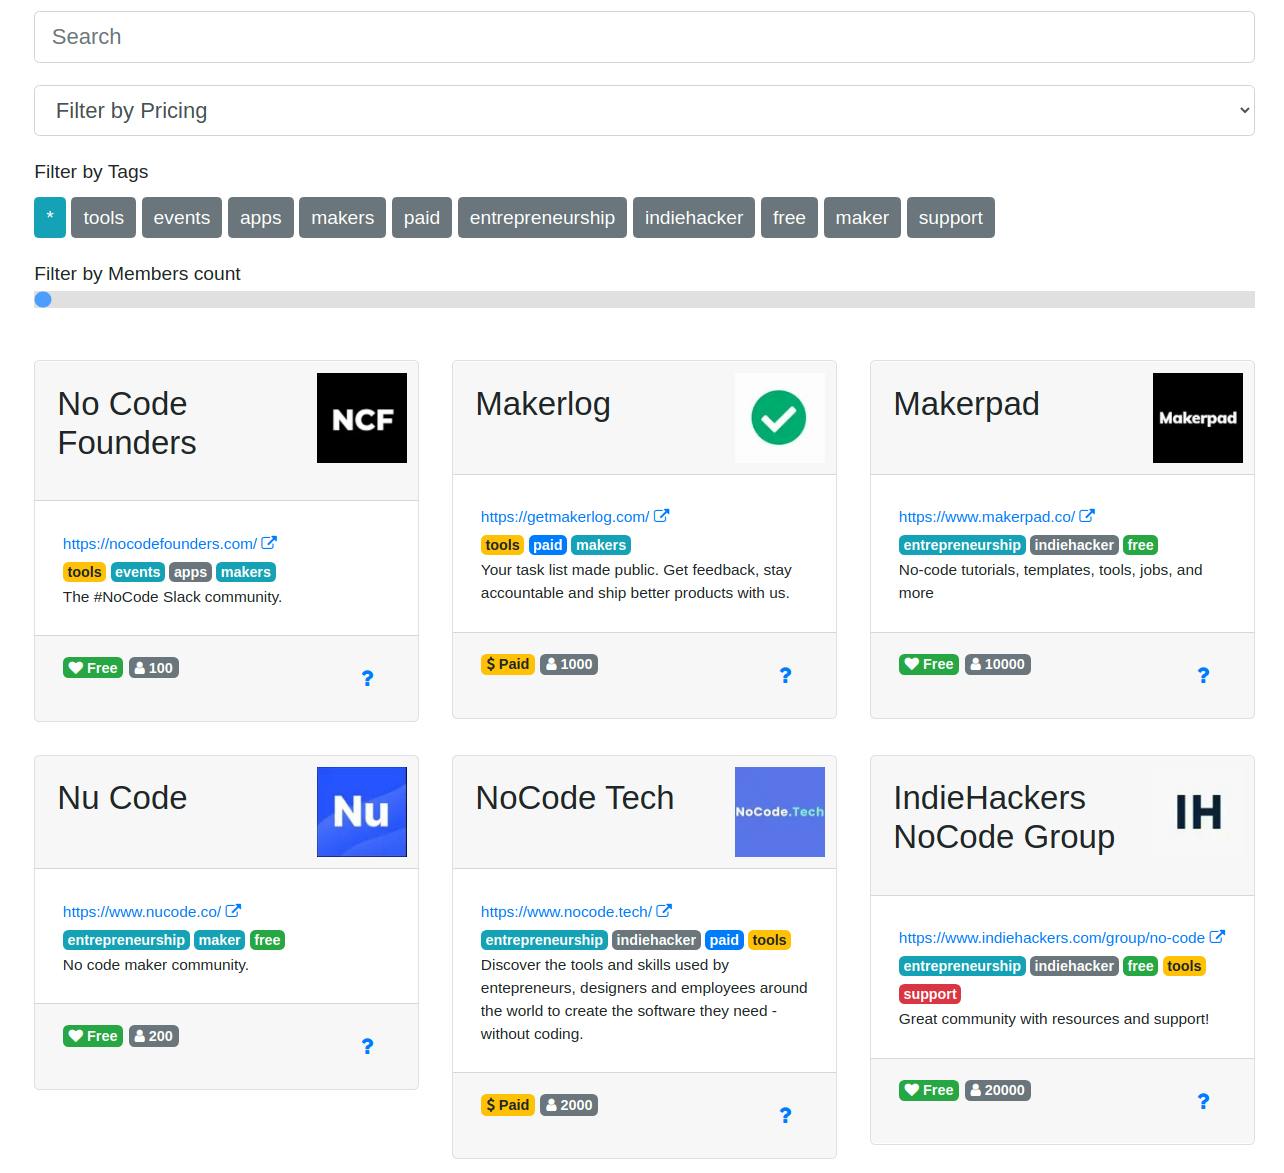
Task: Click the 20000 members badge on IndieHackers
Action: [997, 1090]
